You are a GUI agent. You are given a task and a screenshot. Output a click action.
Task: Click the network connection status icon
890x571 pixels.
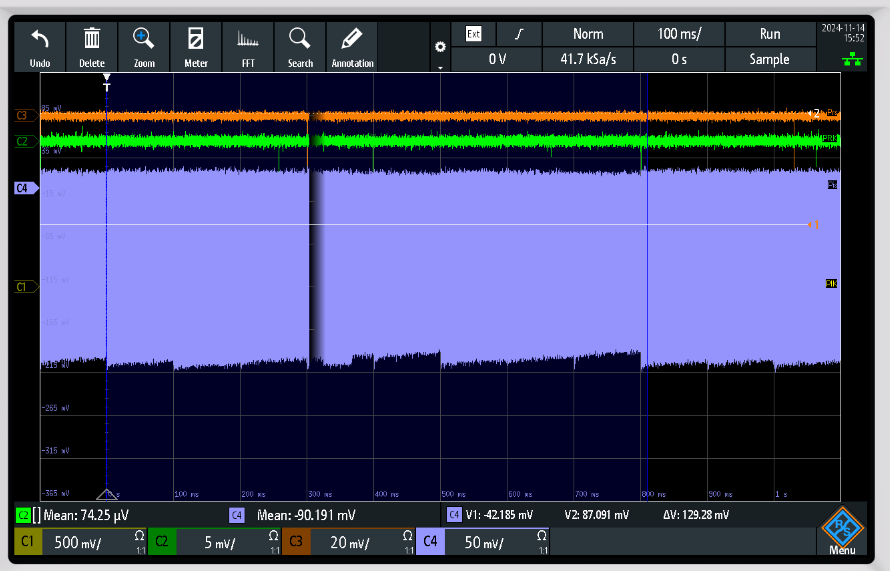click(x=853, y=60)
